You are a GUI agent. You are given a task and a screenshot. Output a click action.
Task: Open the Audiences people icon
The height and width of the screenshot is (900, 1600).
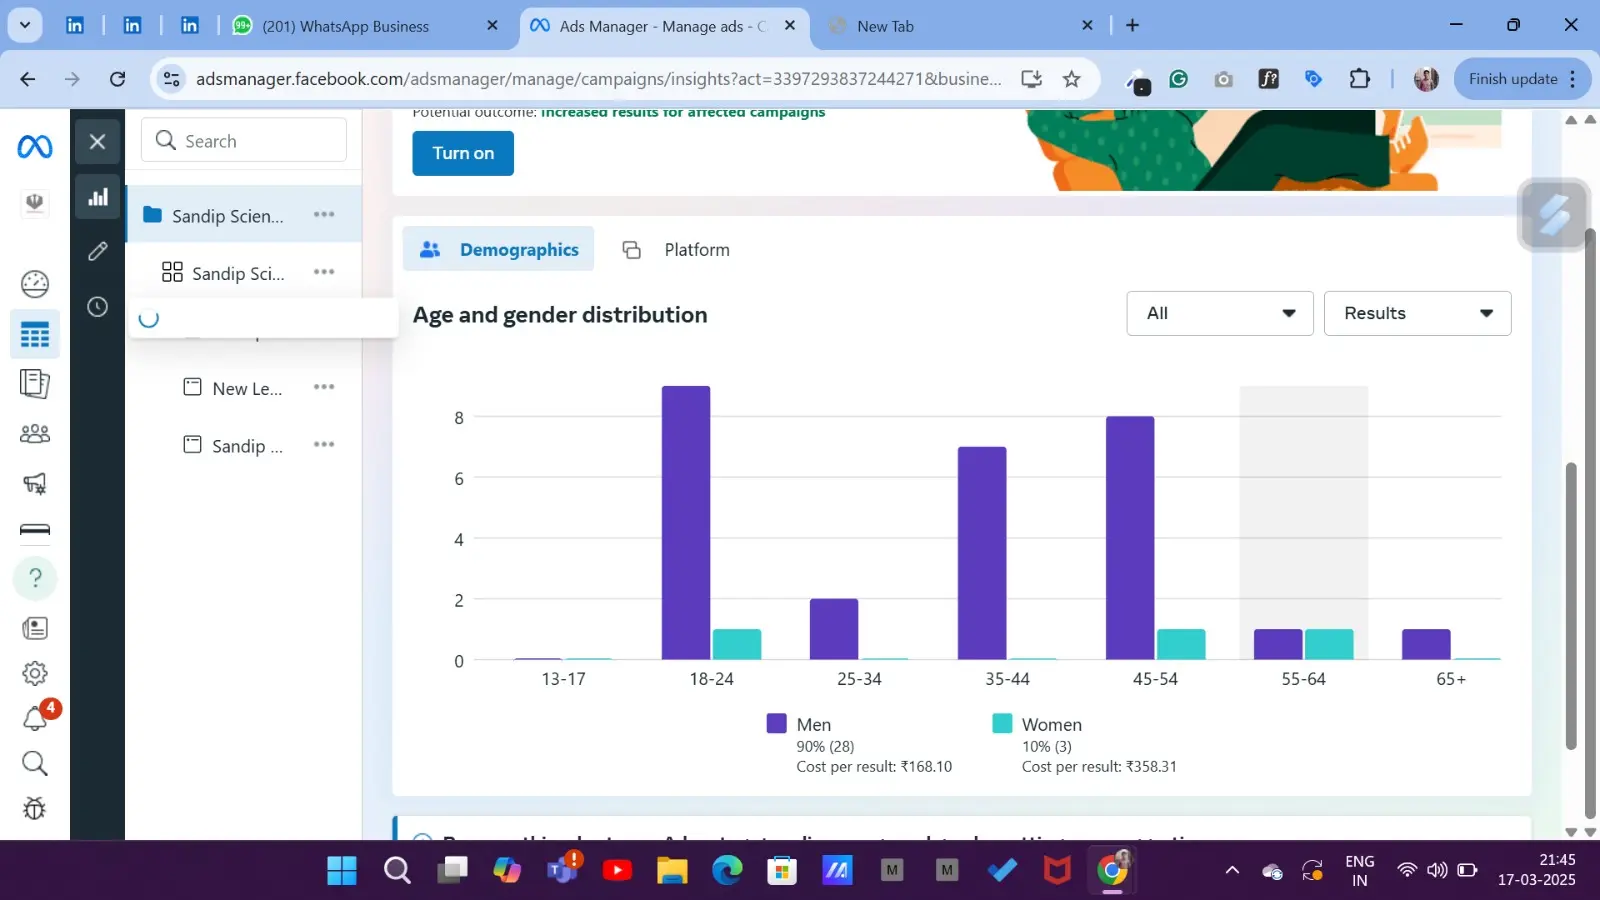pyautogui.click(x=35, y=434)
